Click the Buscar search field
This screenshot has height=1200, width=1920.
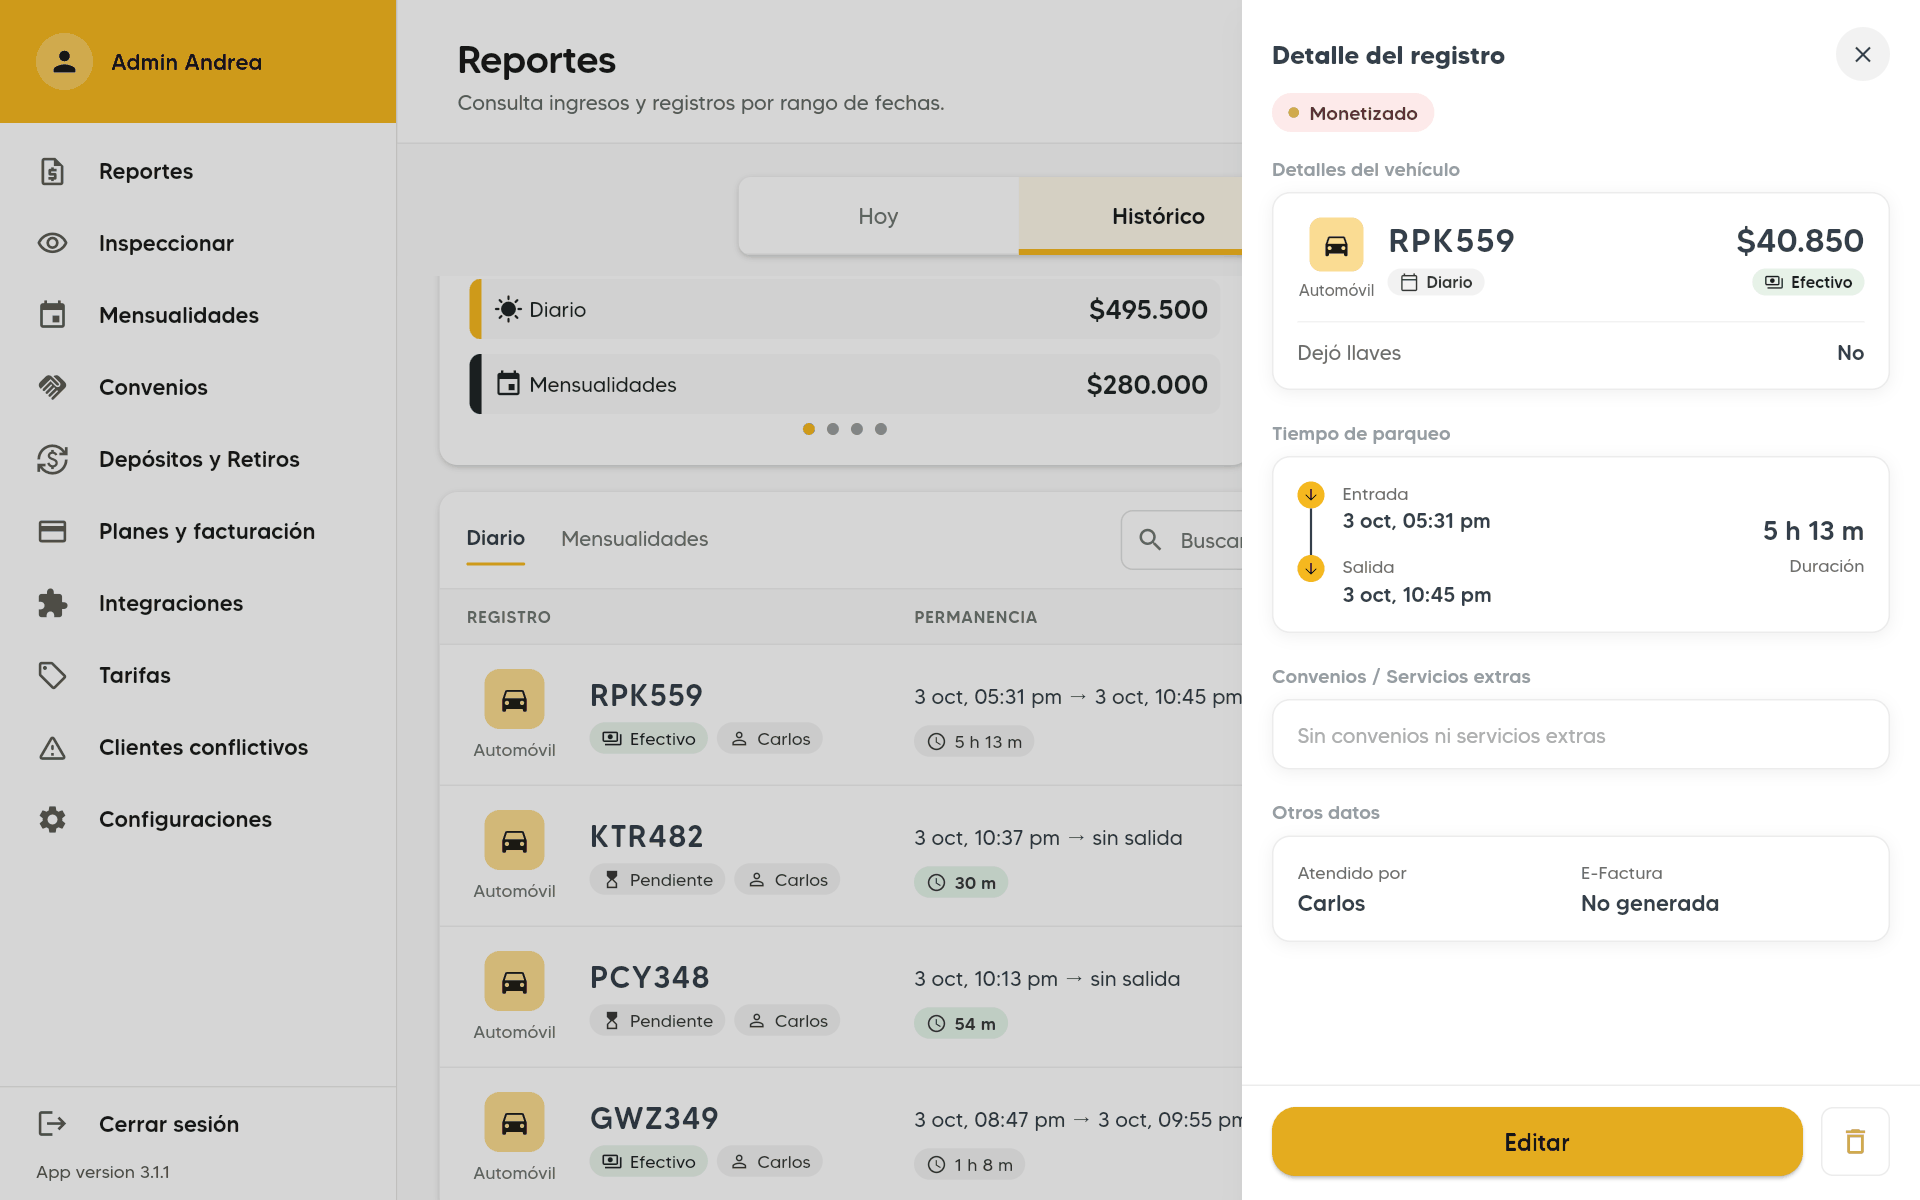point(1182,540)
